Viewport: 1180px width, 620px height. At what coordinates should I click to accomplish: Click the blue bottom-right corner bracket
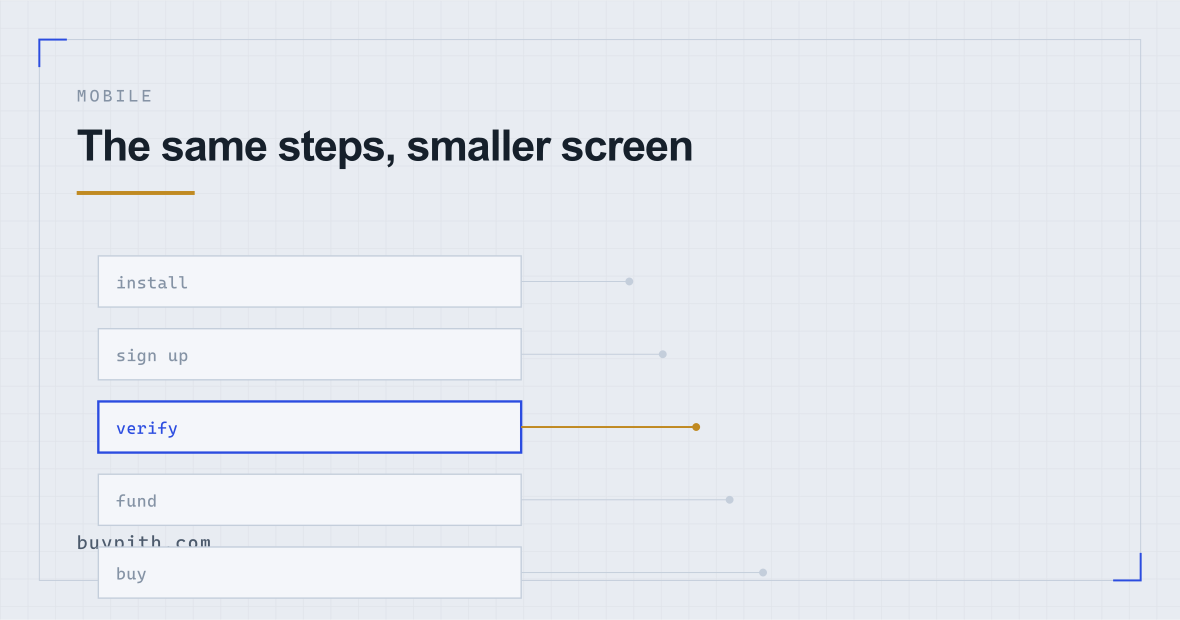1127,567
